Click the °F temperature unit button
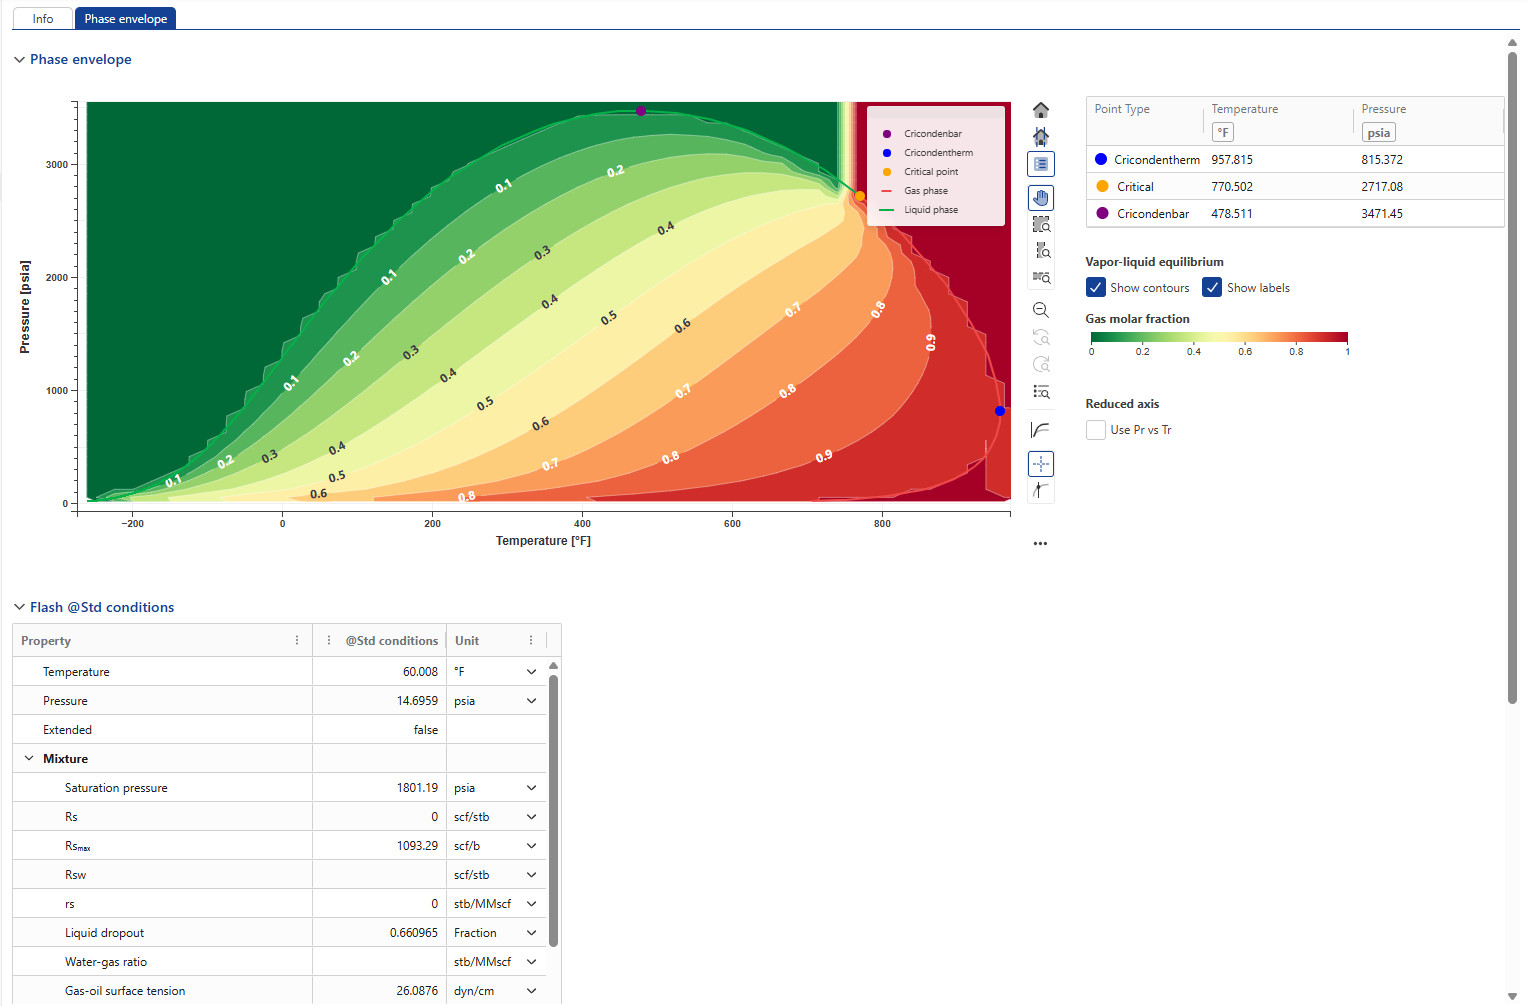 pos(1223,133)
